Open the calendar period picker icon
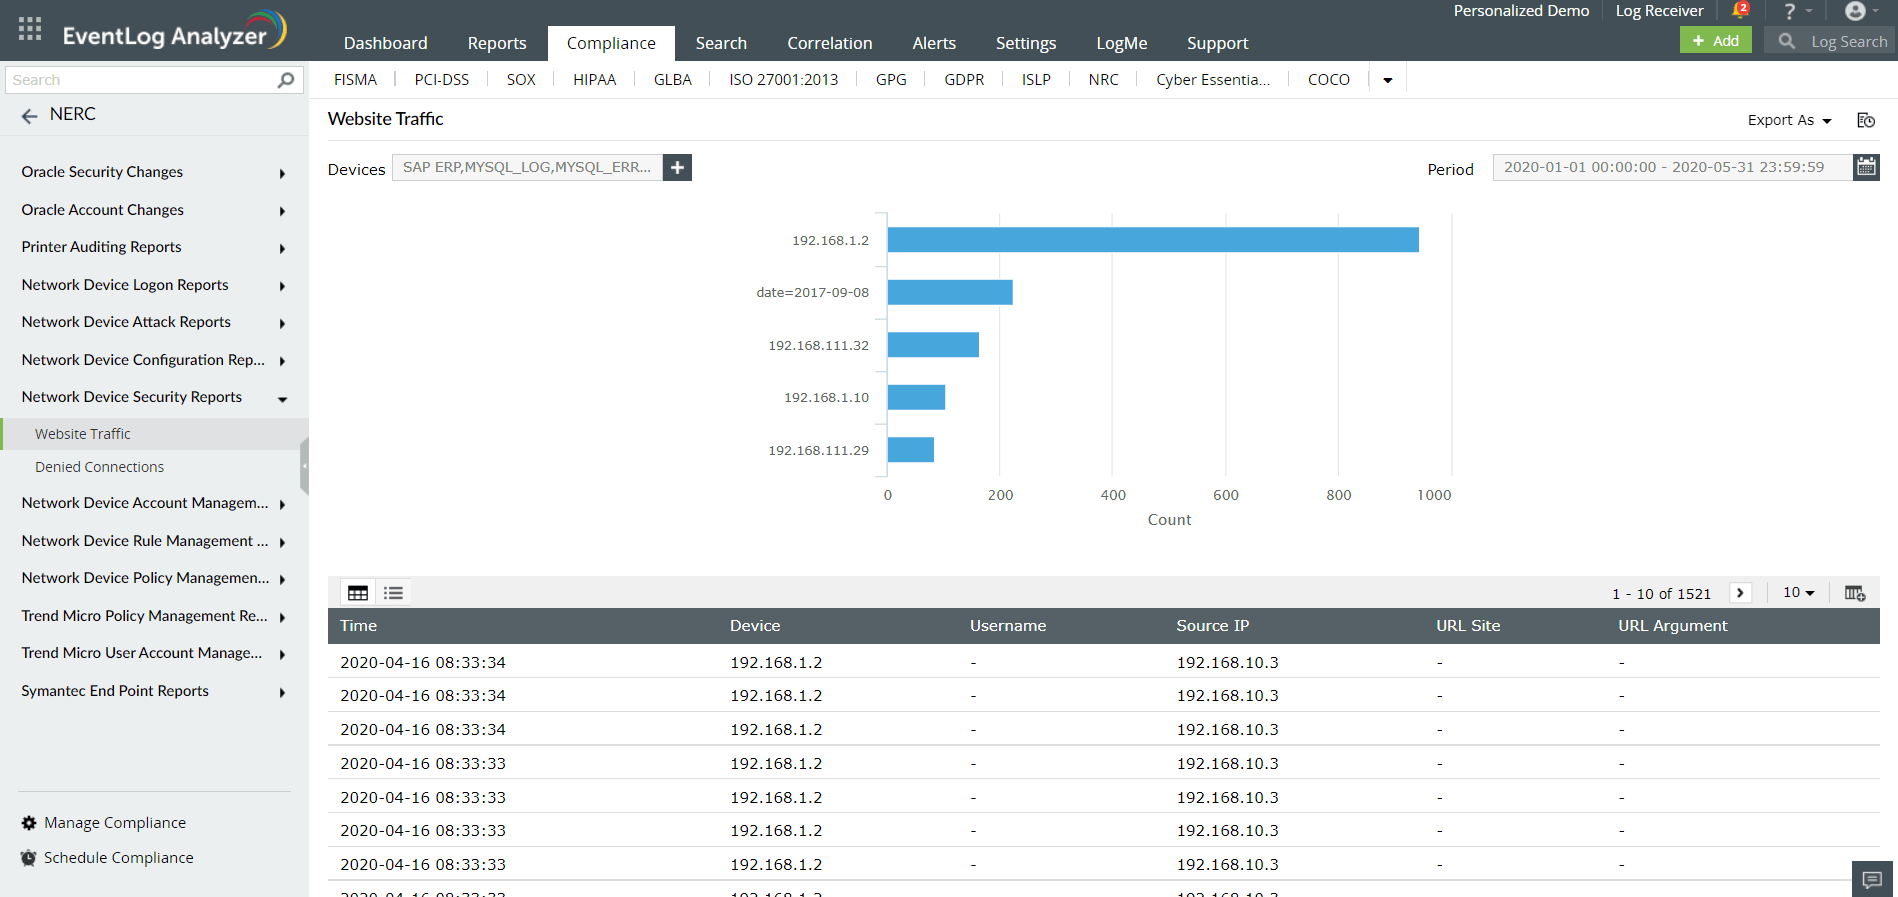 pos(1866,168)
